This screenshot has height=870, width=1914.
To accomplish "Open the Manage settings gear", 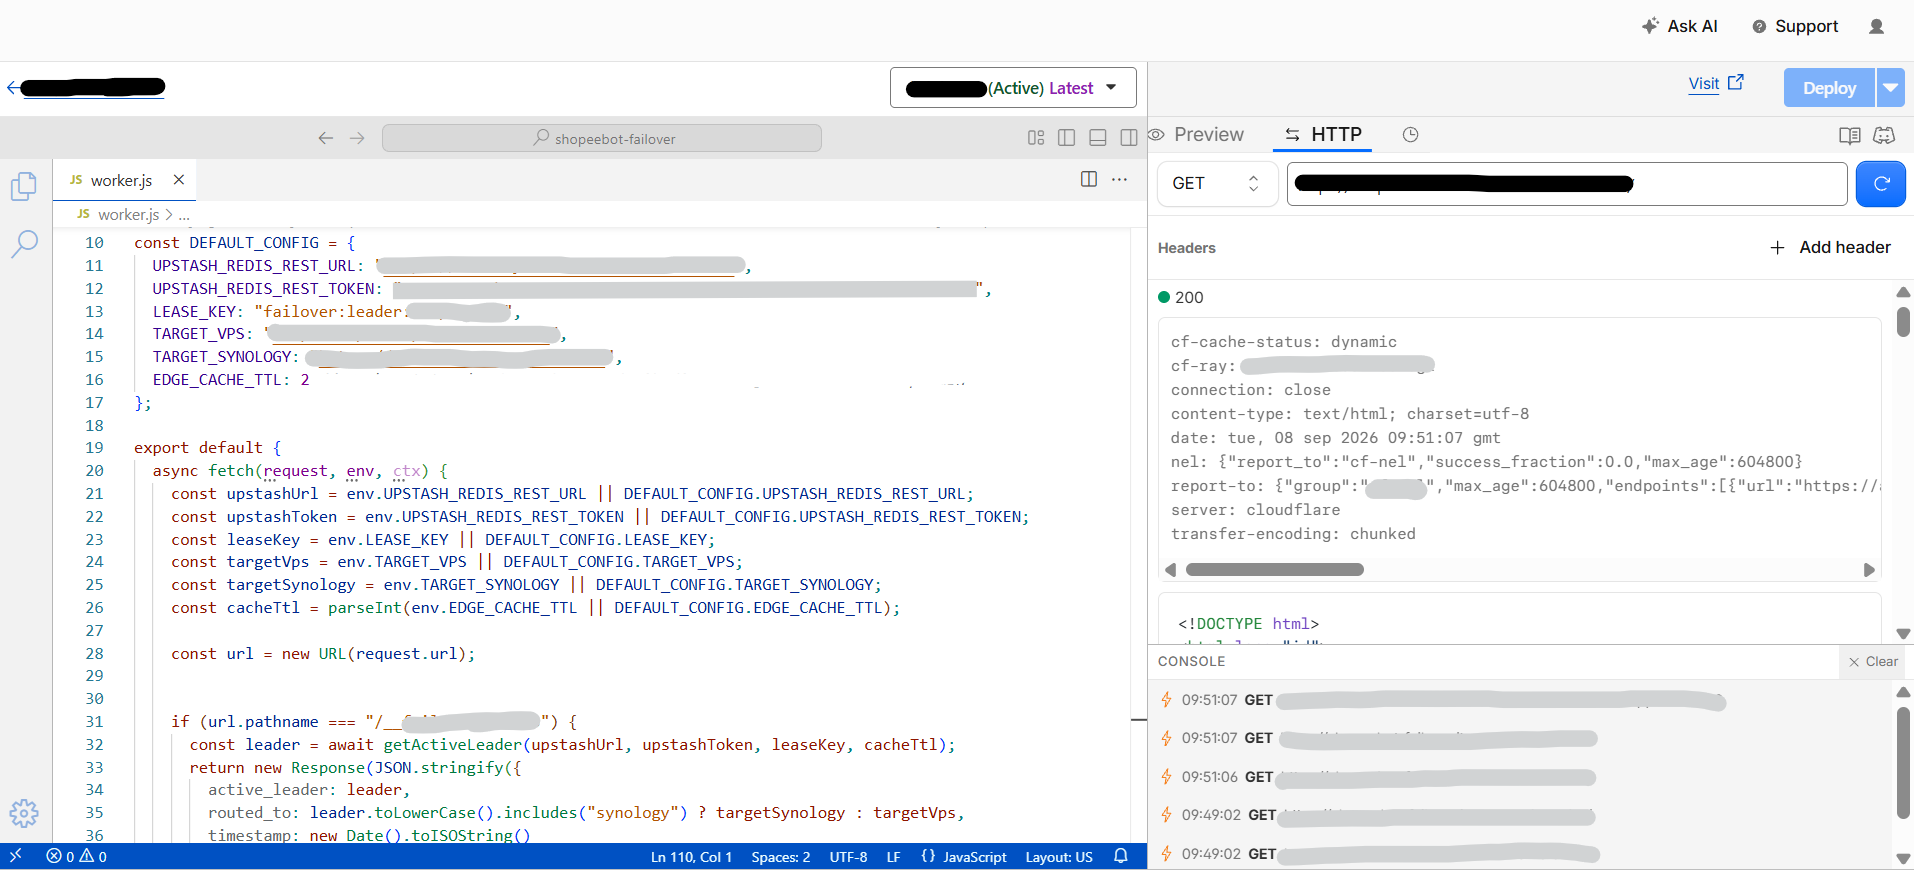I will click(x=24, y=813).
